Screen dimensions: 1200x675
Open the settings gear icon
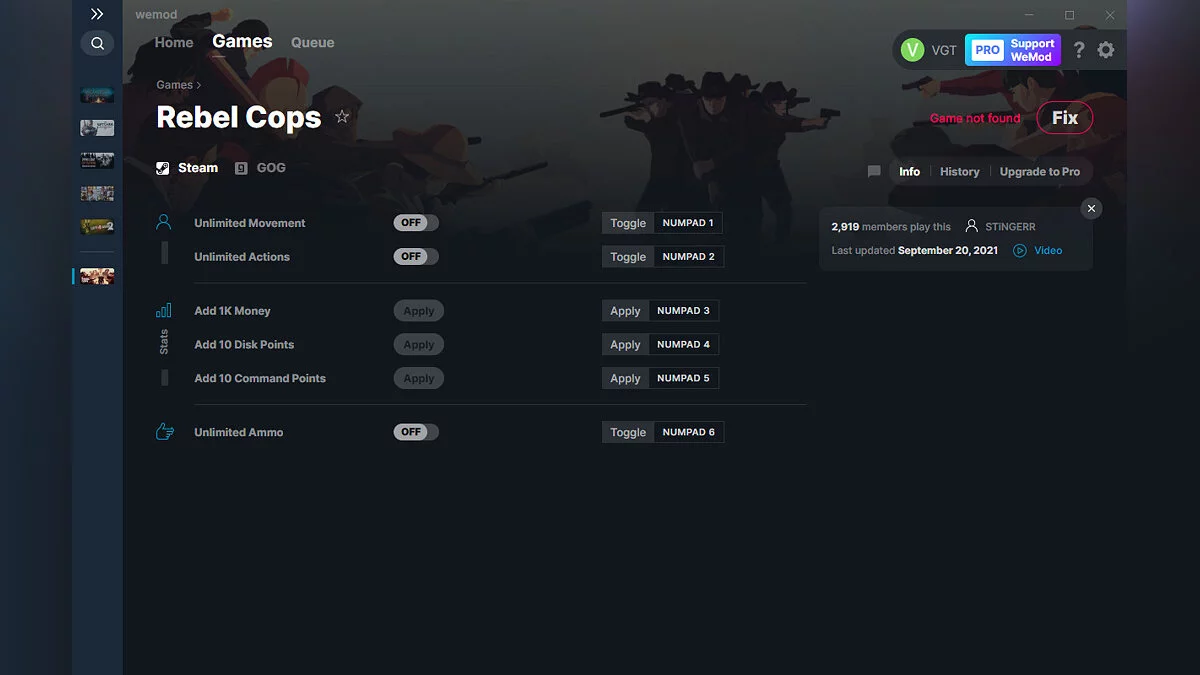(1105, 50)
